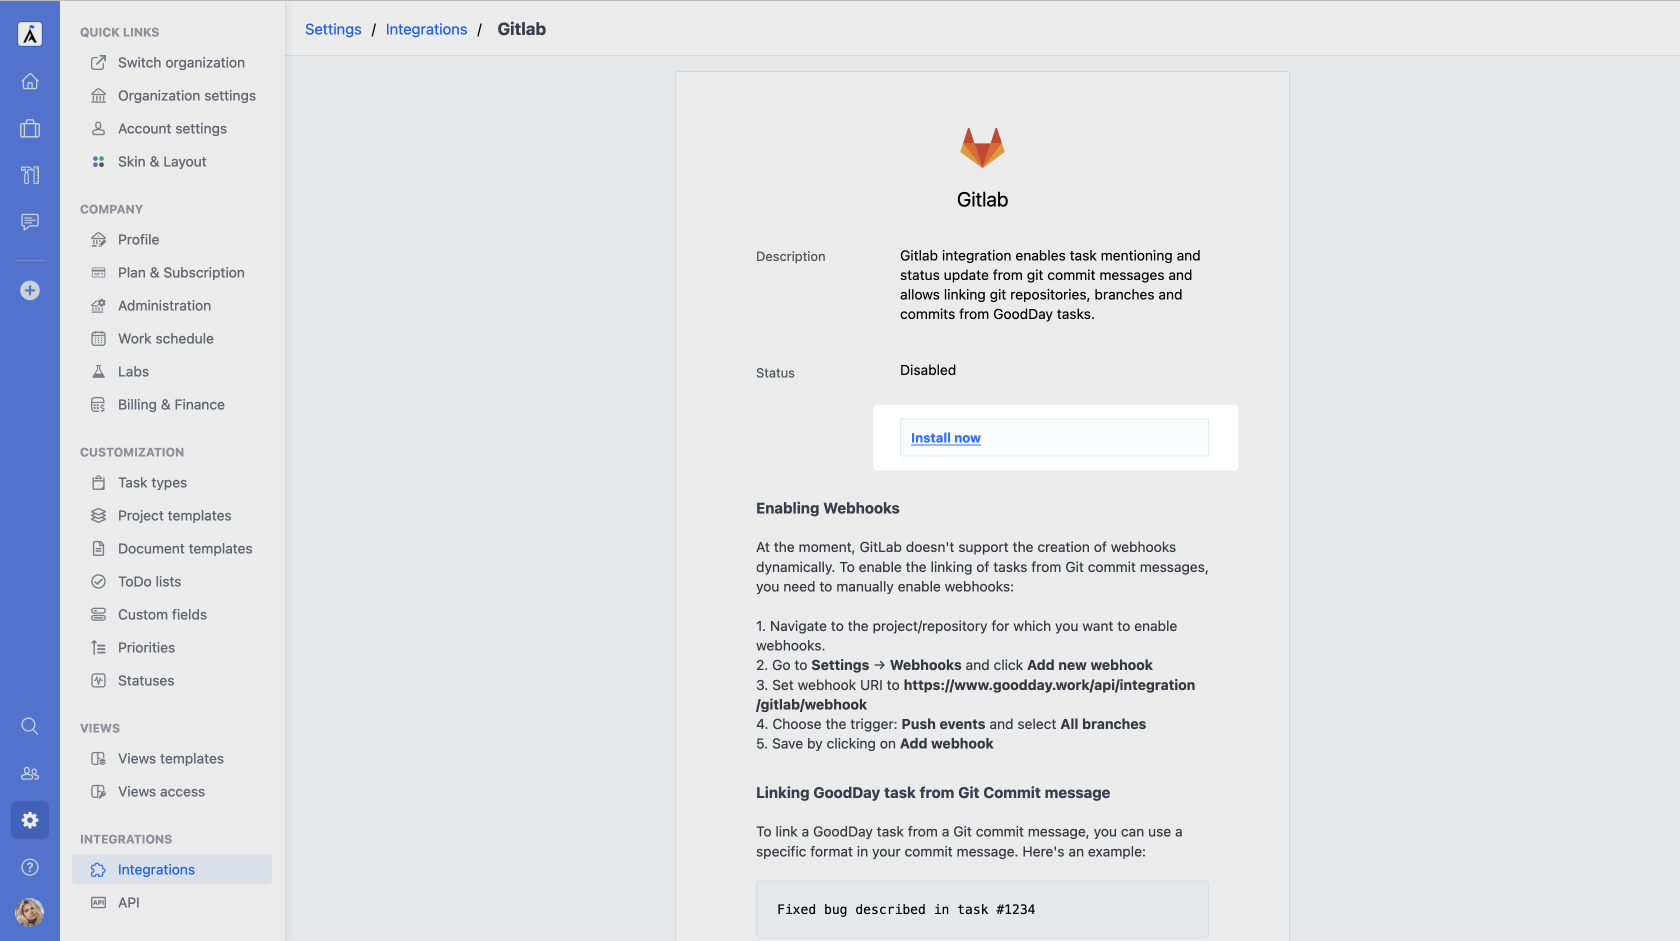Click the Statuses icon
1680x941 pixels.
click(98, 680)
